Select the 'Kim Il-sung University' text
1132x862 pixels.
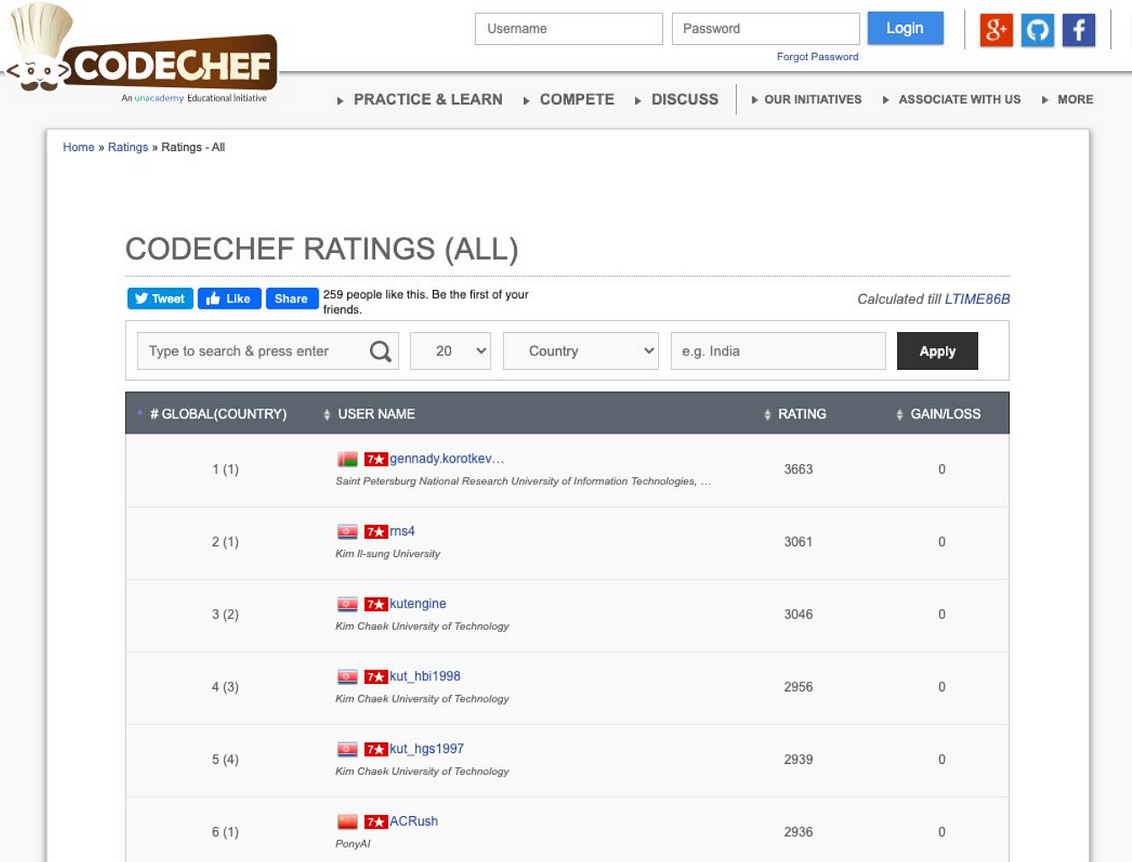pos(388,554)
